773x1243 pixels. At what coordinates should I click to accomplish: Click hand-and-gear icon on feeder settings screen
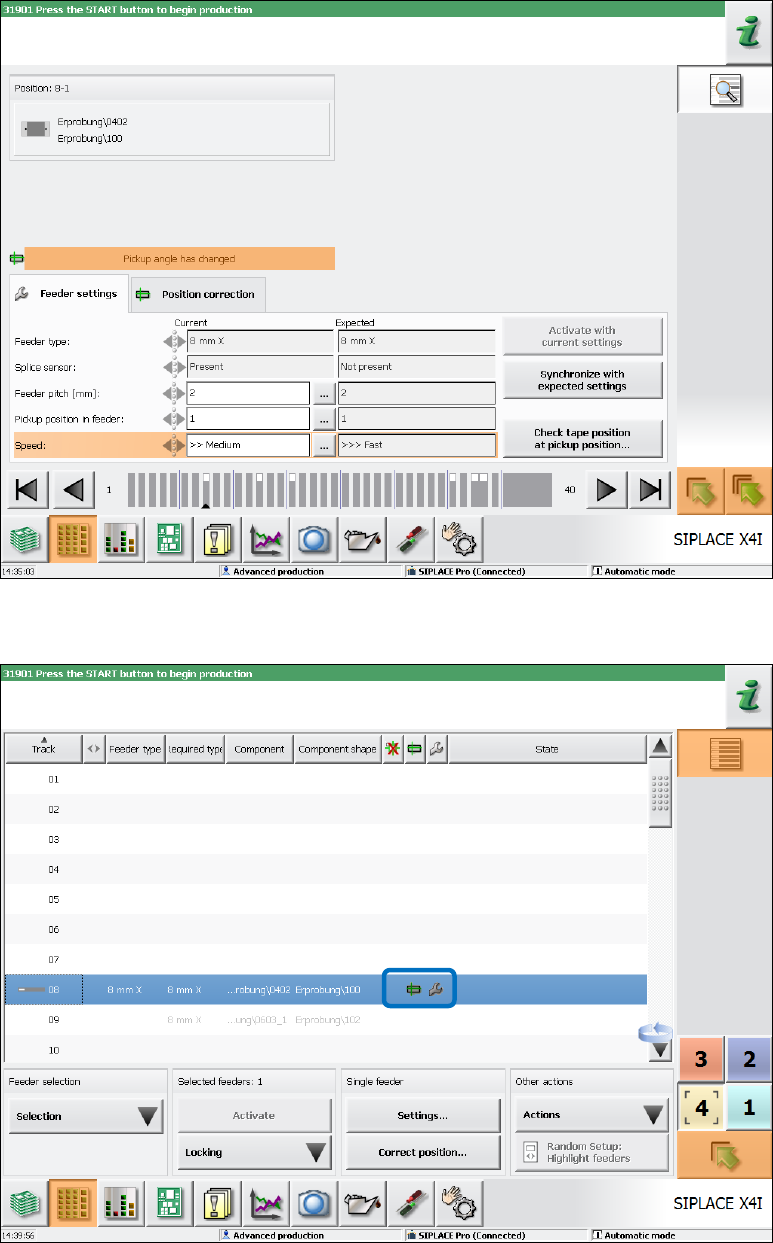pyautogui.click(x=458, y=542)
